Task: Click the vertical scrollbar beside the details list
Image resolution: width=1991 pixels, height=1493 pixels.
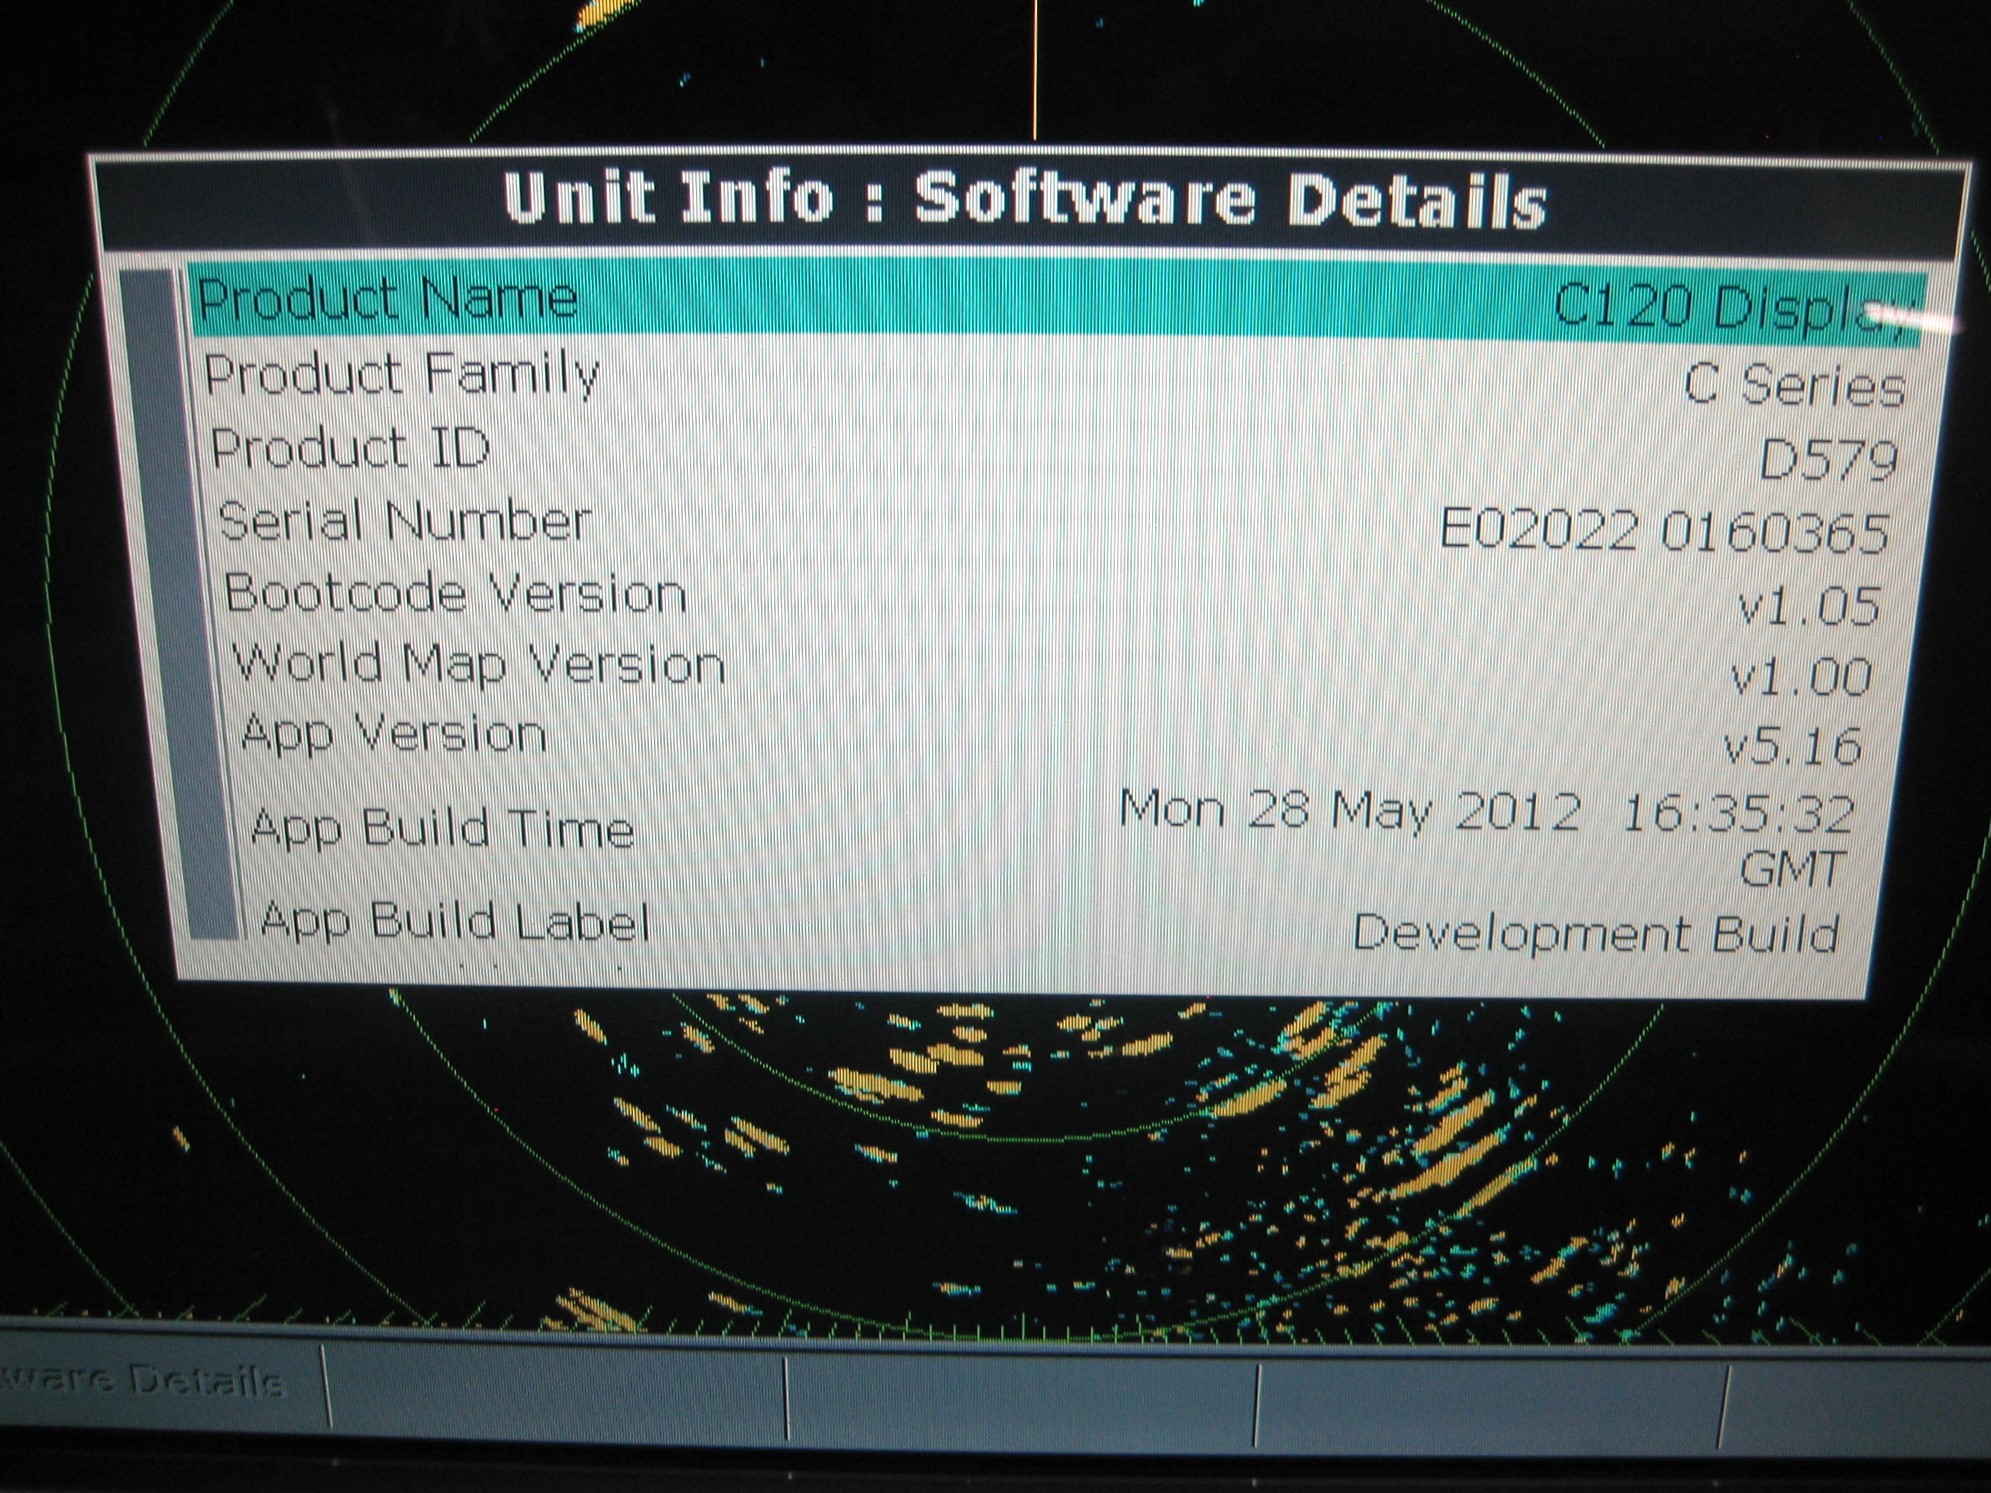Action: pos(180,604)
